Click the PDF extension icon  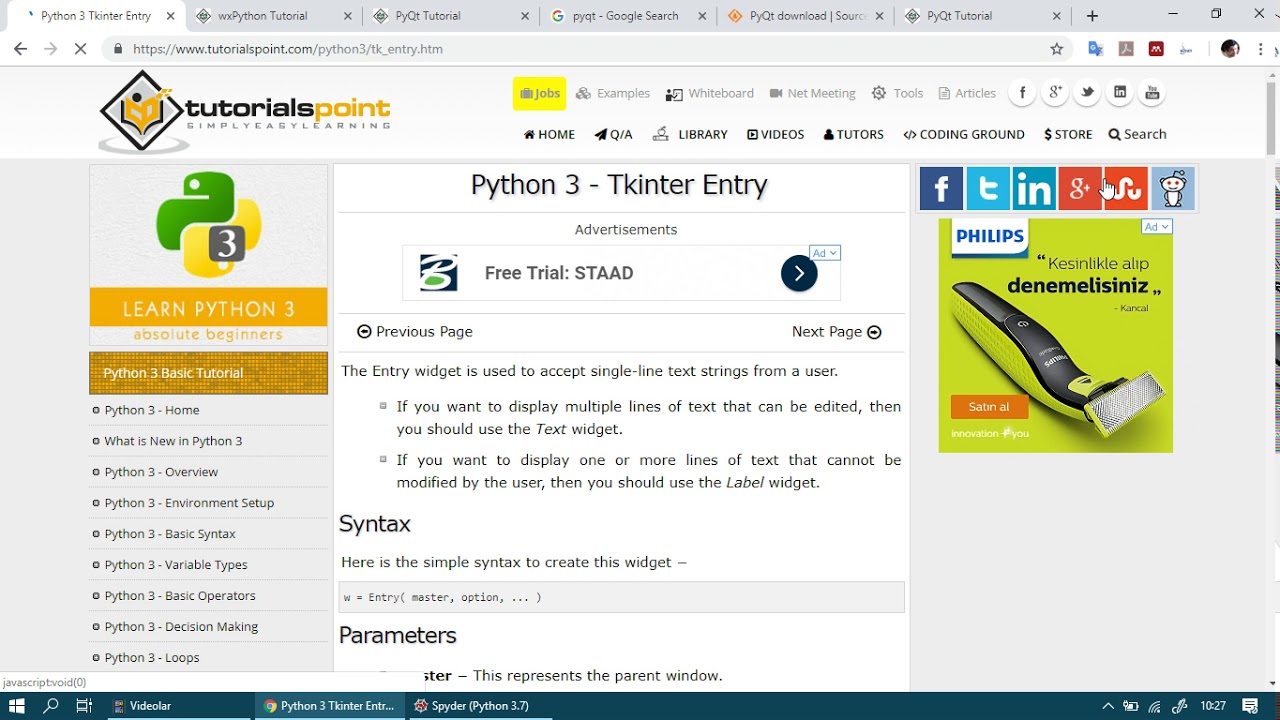pyautogui.click(x=1126, y=49)
